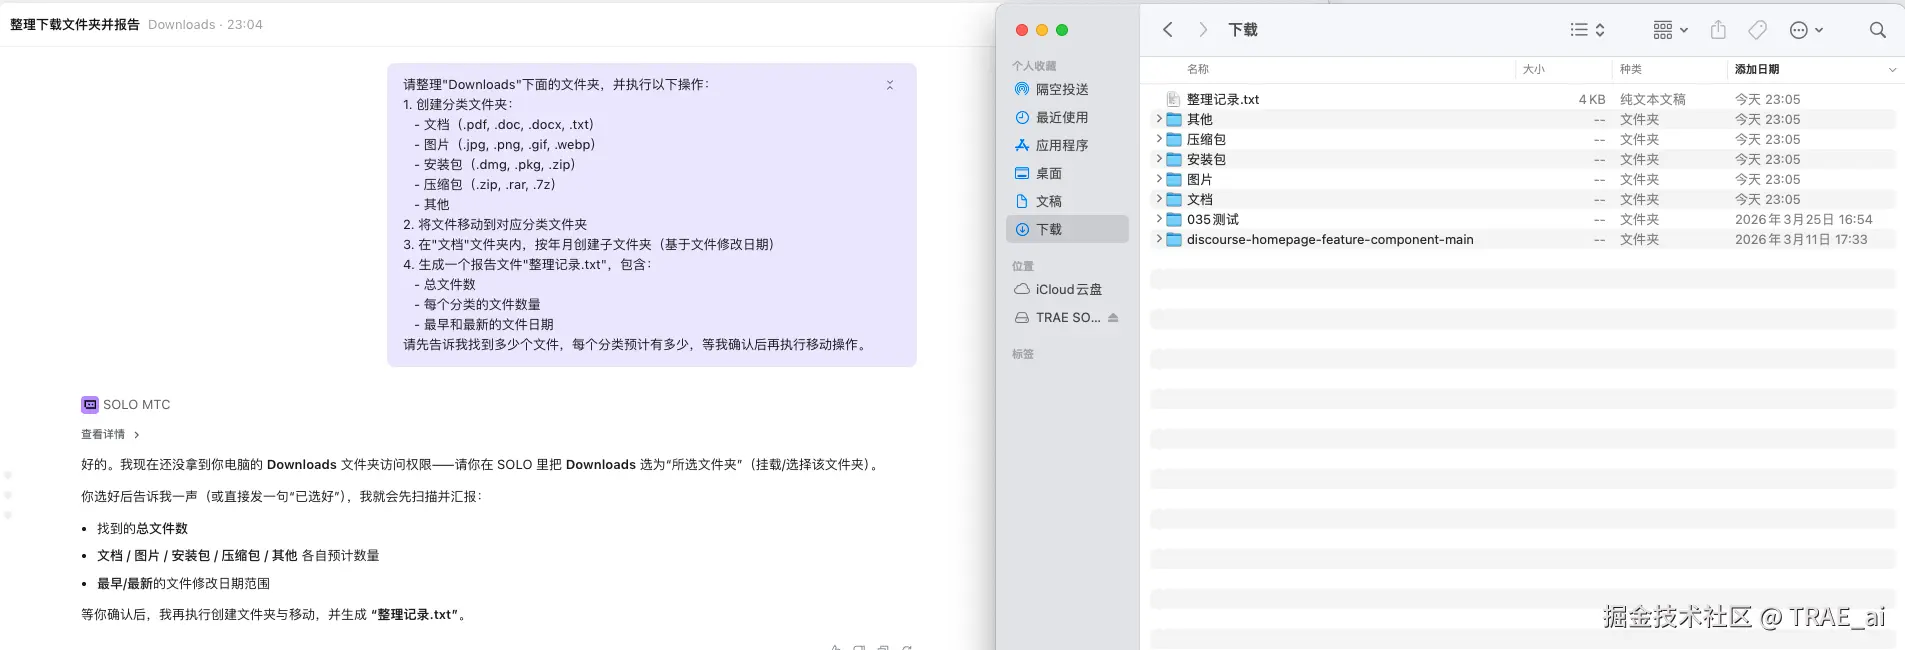This screenshot has width=1905, height=650.
Task: Open iCloud 云盘 in Finder sidebar
Action: (1067, 289)
